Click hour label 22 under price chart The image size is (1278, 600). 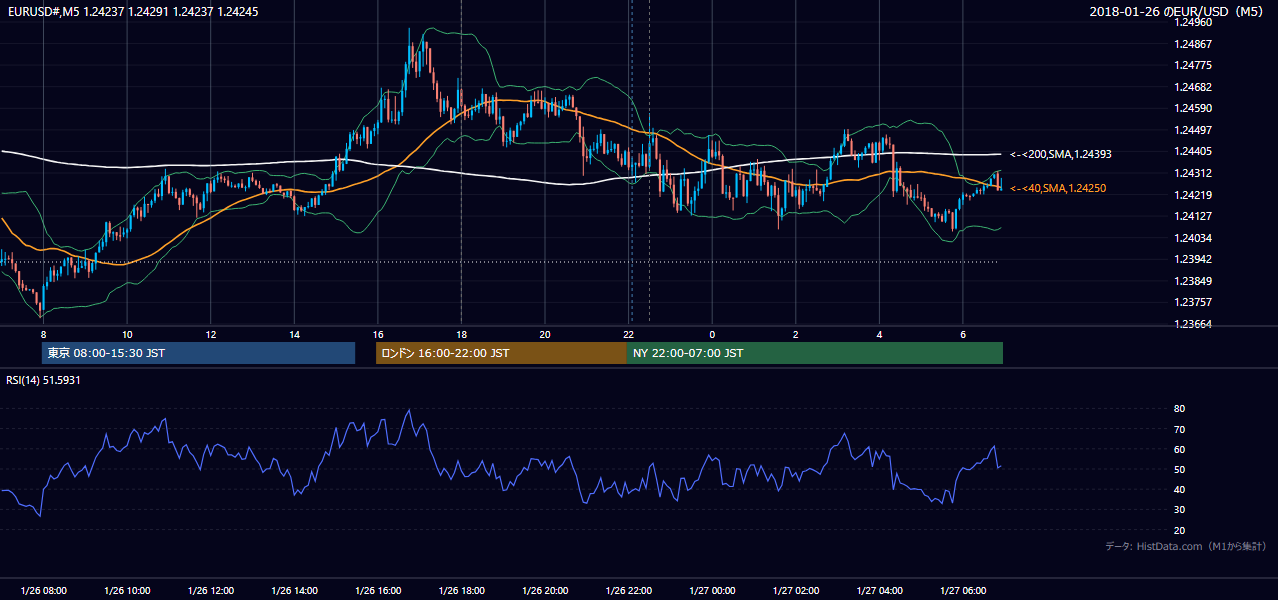click(x=629, y=334)
